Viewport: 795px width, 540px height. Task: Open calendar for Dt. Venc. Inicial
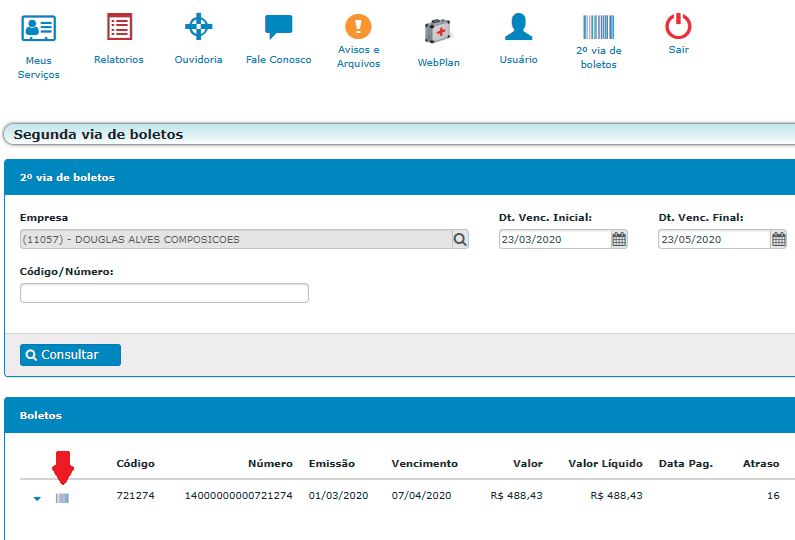coord(619,239)
